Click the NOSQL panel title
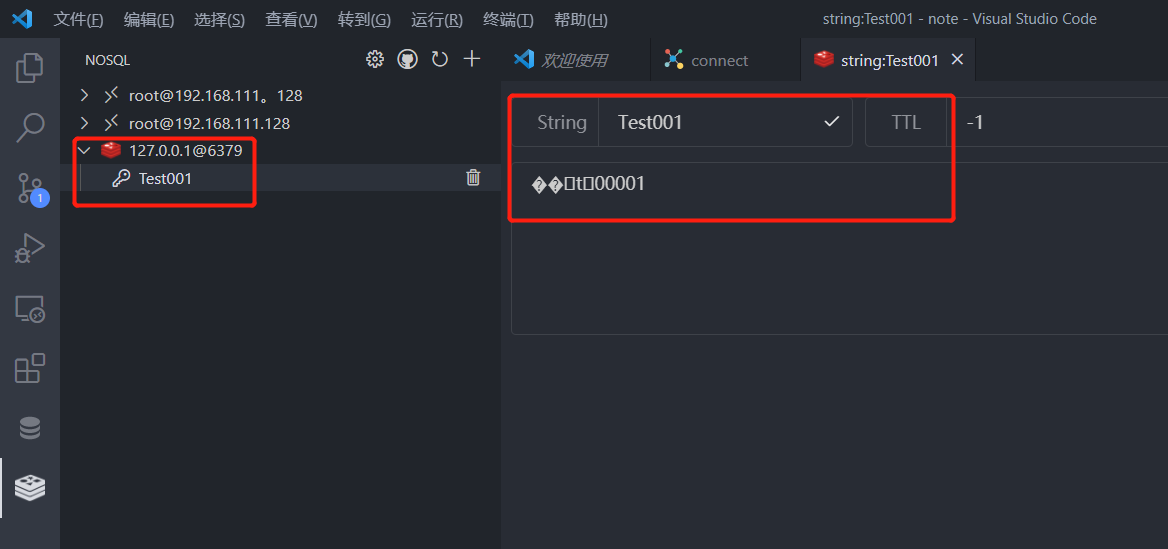Viewport: 1168px width, 549px height. (x=107, y=60)
